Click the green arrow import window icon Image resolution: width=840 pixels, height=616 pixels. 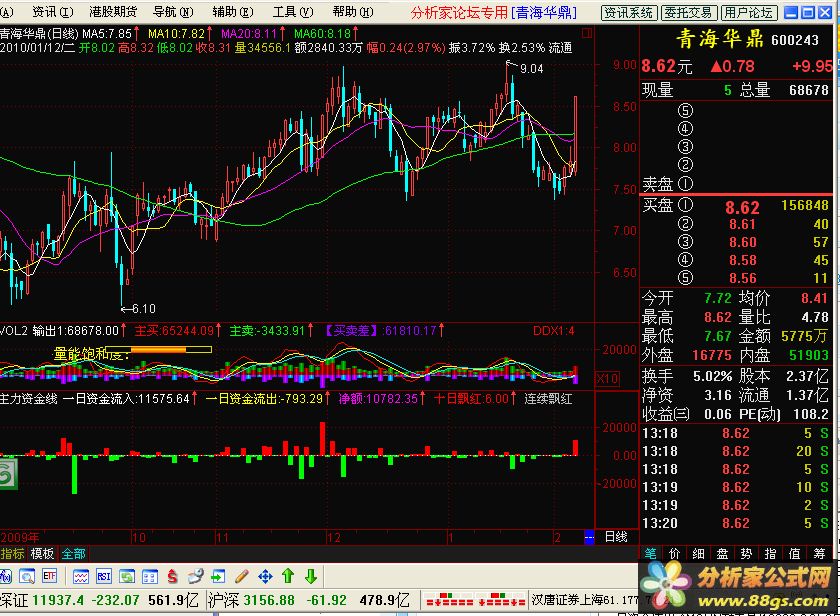pos(218,576)
